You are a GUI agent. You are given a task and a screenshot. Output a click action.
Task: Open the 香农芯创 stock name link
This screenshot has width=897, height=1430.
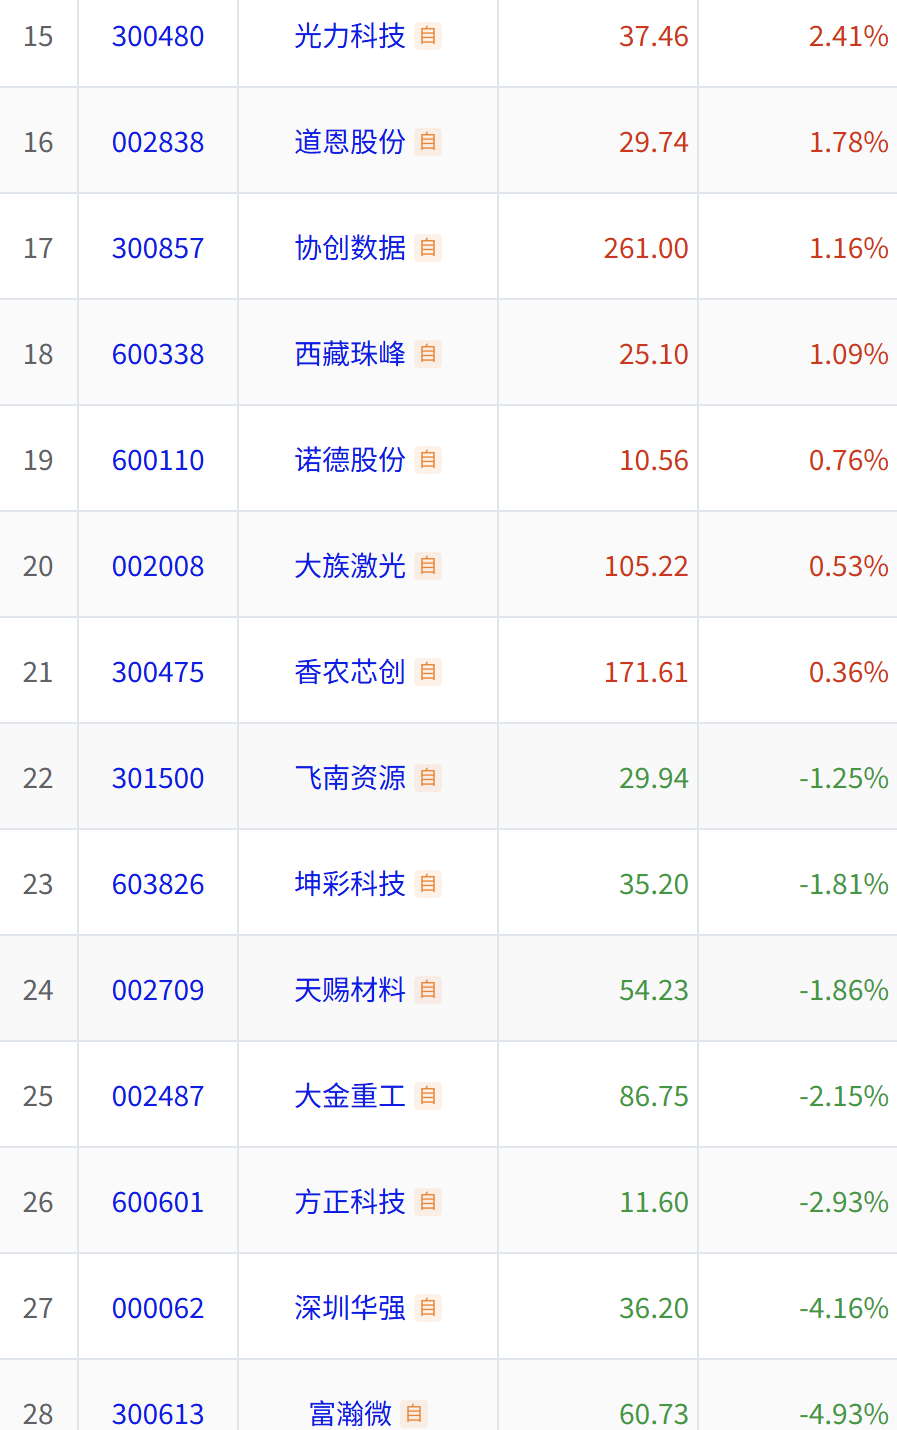350,672
